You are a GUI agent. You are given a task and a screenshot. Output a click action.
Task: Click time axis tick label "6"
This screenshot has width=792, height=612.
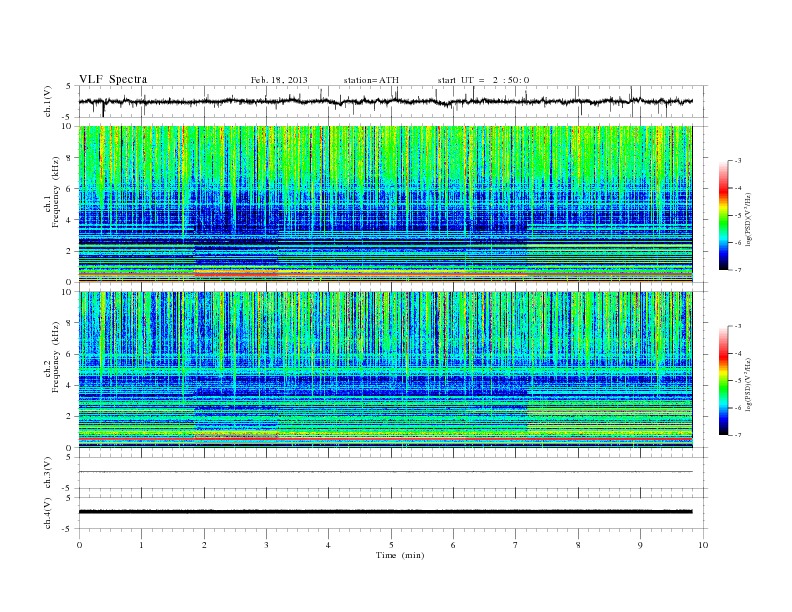click(x=453, y=545)
